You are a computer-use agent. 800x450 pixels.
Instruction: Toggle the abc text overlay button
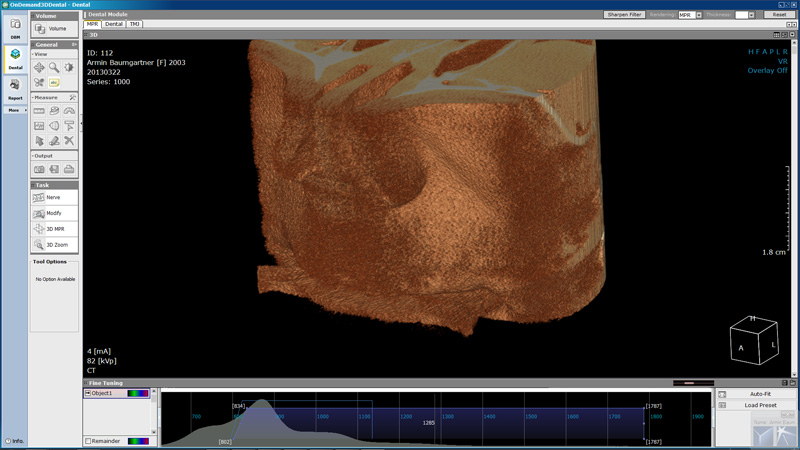pyautogui.click(x=54, y=83)
